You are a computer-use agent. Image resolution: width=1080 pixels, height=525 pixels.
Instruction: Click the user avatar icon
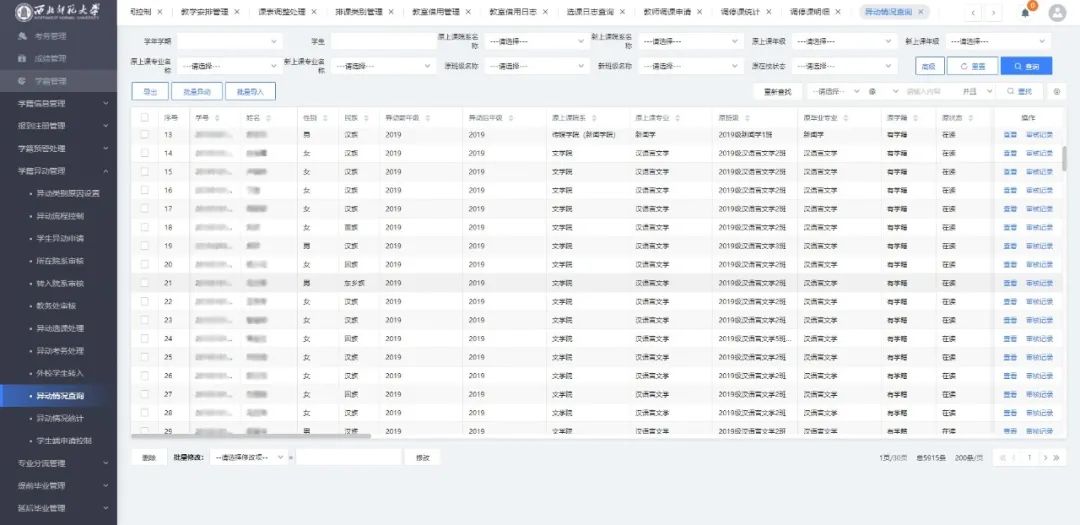pos(1058,12)
